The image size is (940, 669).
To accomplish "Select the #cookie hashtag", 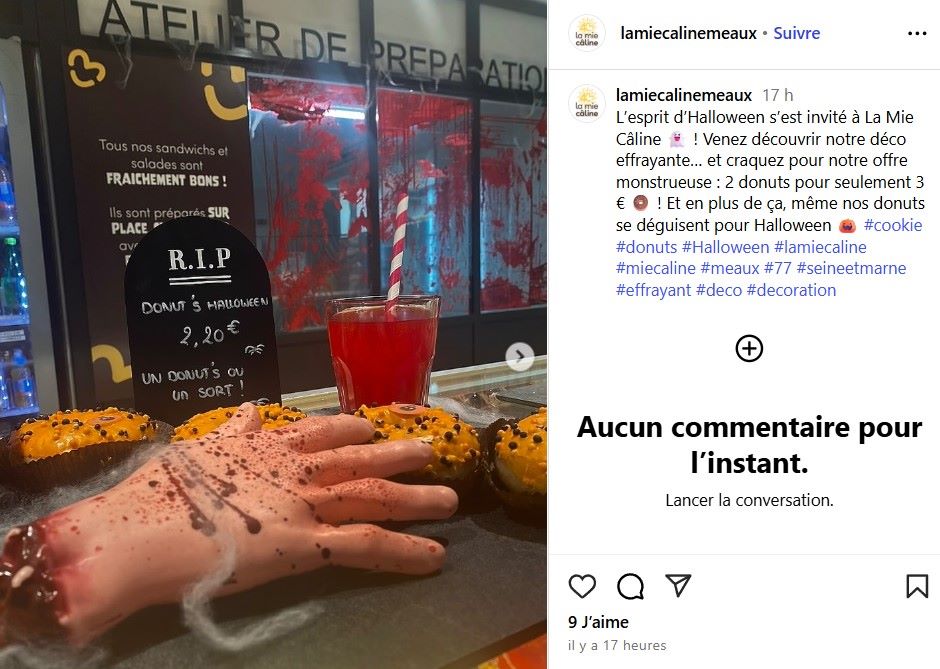I will coord(893,225).
